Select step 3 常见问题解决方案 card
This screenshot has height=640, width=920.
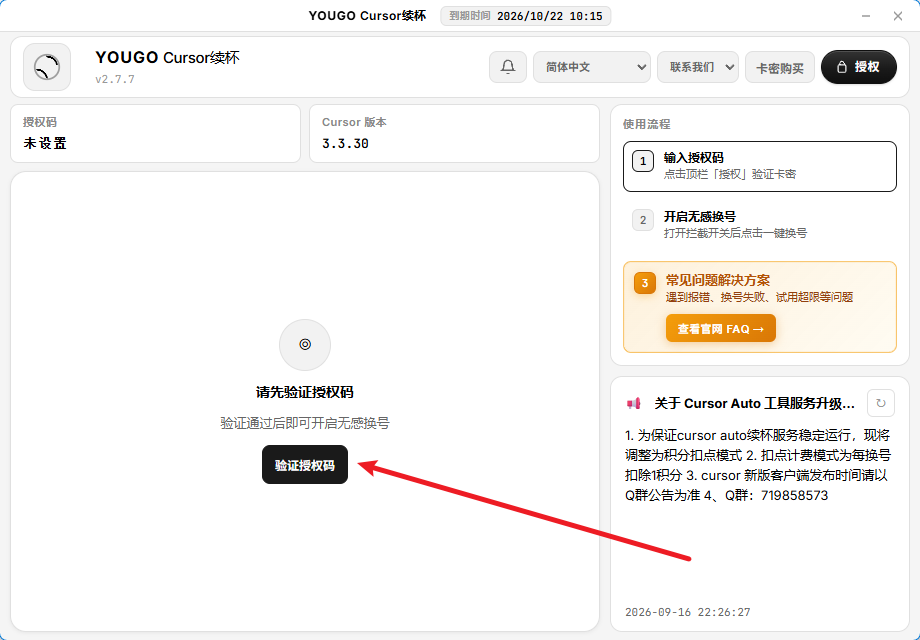tap(759, 307)
